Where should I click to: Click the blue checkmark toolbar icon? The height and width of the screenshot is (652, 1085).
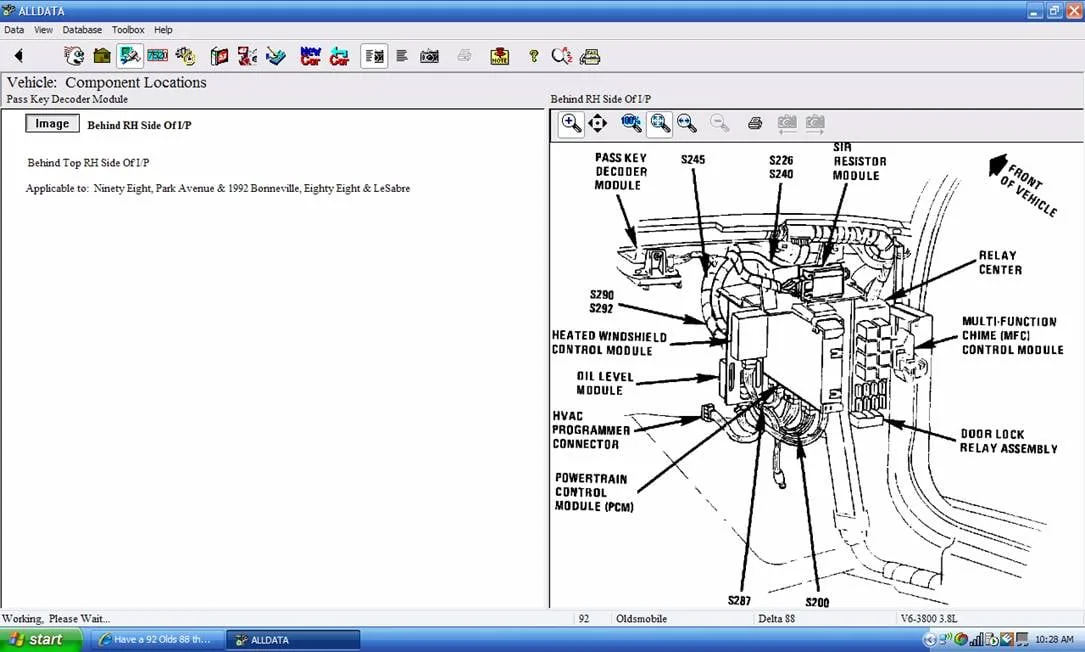pyautogui.click(x=276, y=56)
